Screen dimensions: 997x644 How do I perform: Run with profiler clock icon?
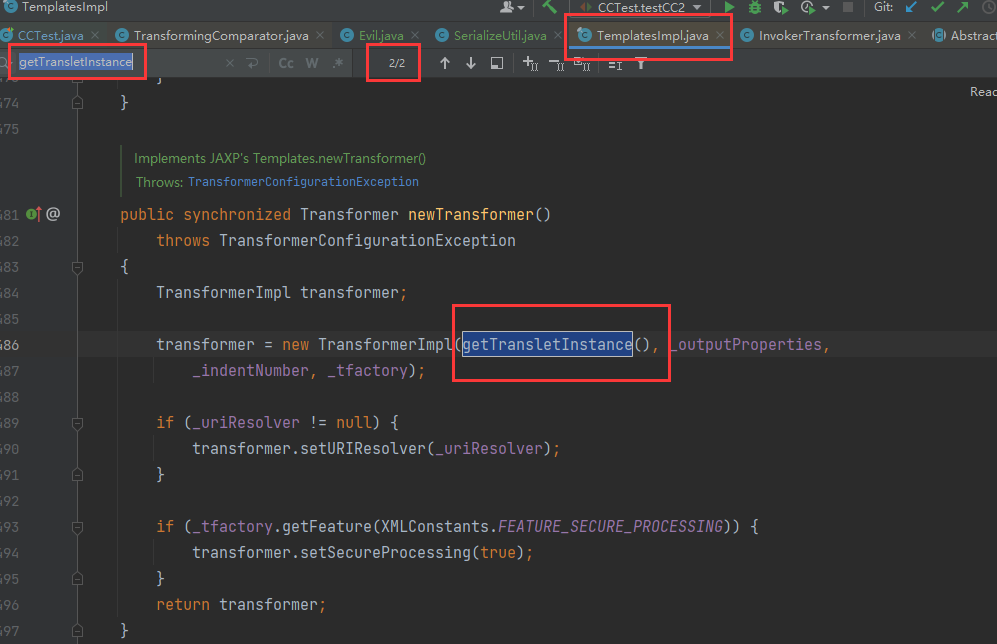808,7
